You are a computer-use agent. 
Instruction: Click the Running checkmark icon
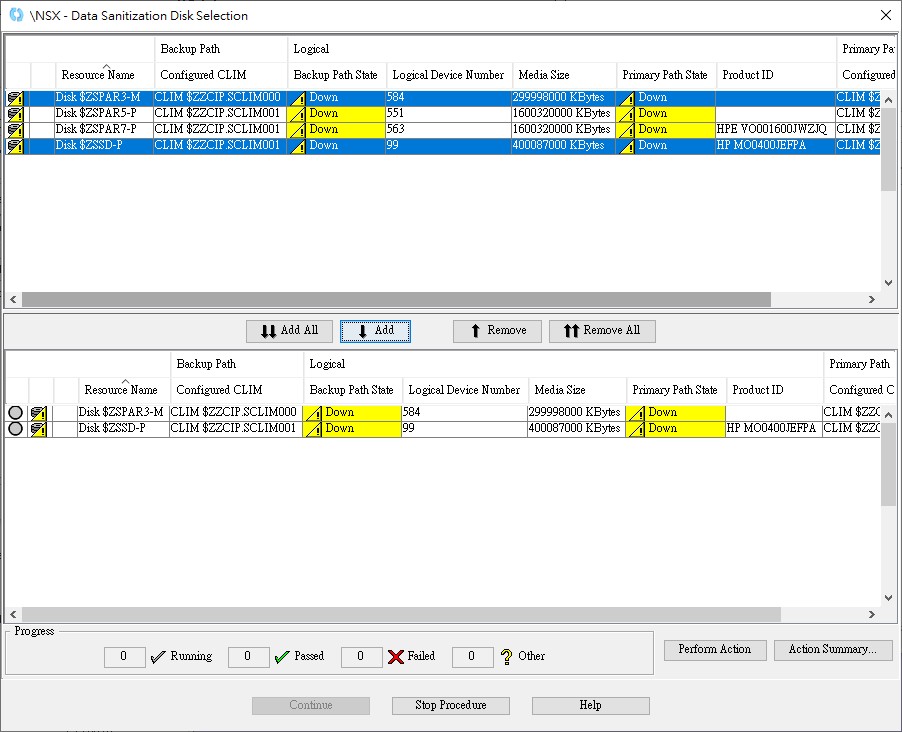pyautogui.click(x=158, y=657)
